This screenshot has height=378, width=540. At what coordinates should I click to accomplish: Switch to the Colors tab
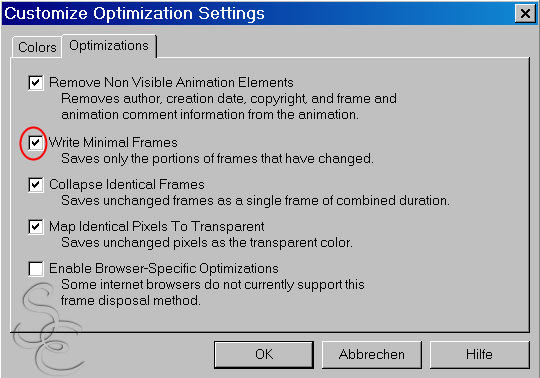(x=37, y=47)
